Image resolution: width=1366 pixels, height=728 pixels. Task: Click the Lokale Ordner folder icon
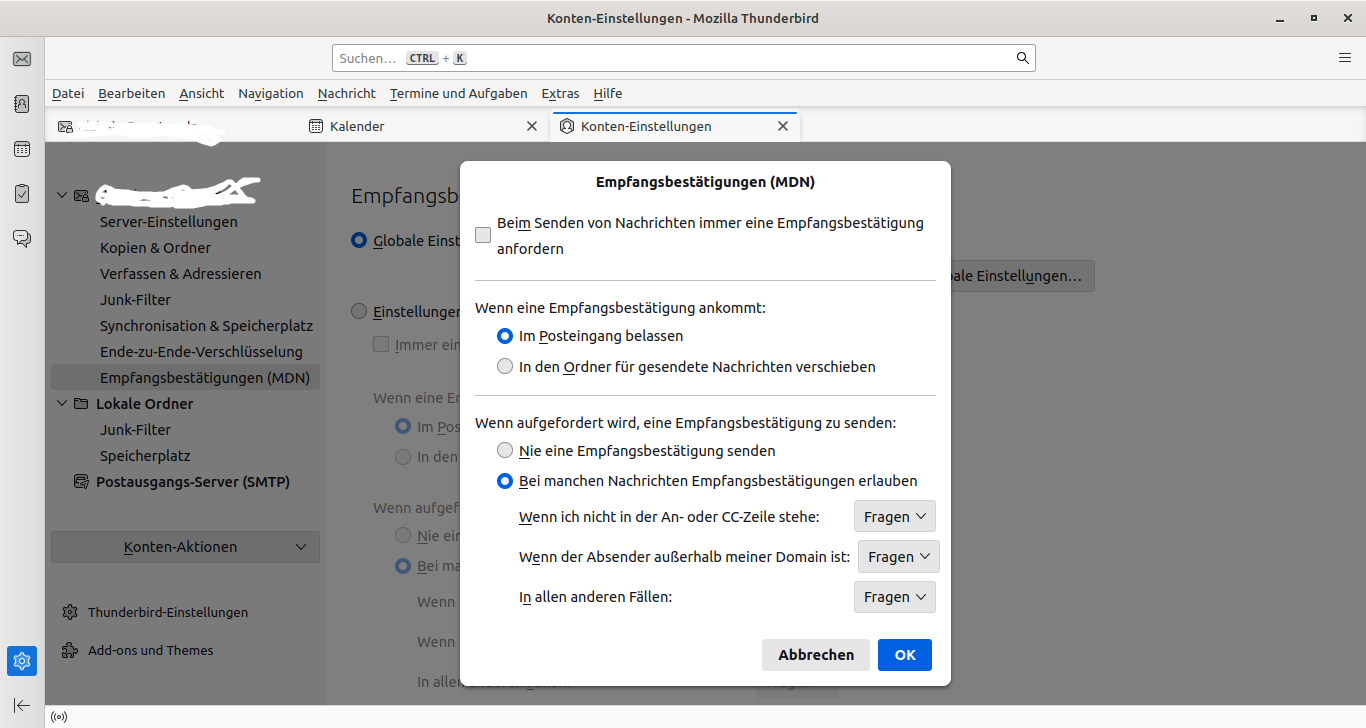(x=81, y=404)
